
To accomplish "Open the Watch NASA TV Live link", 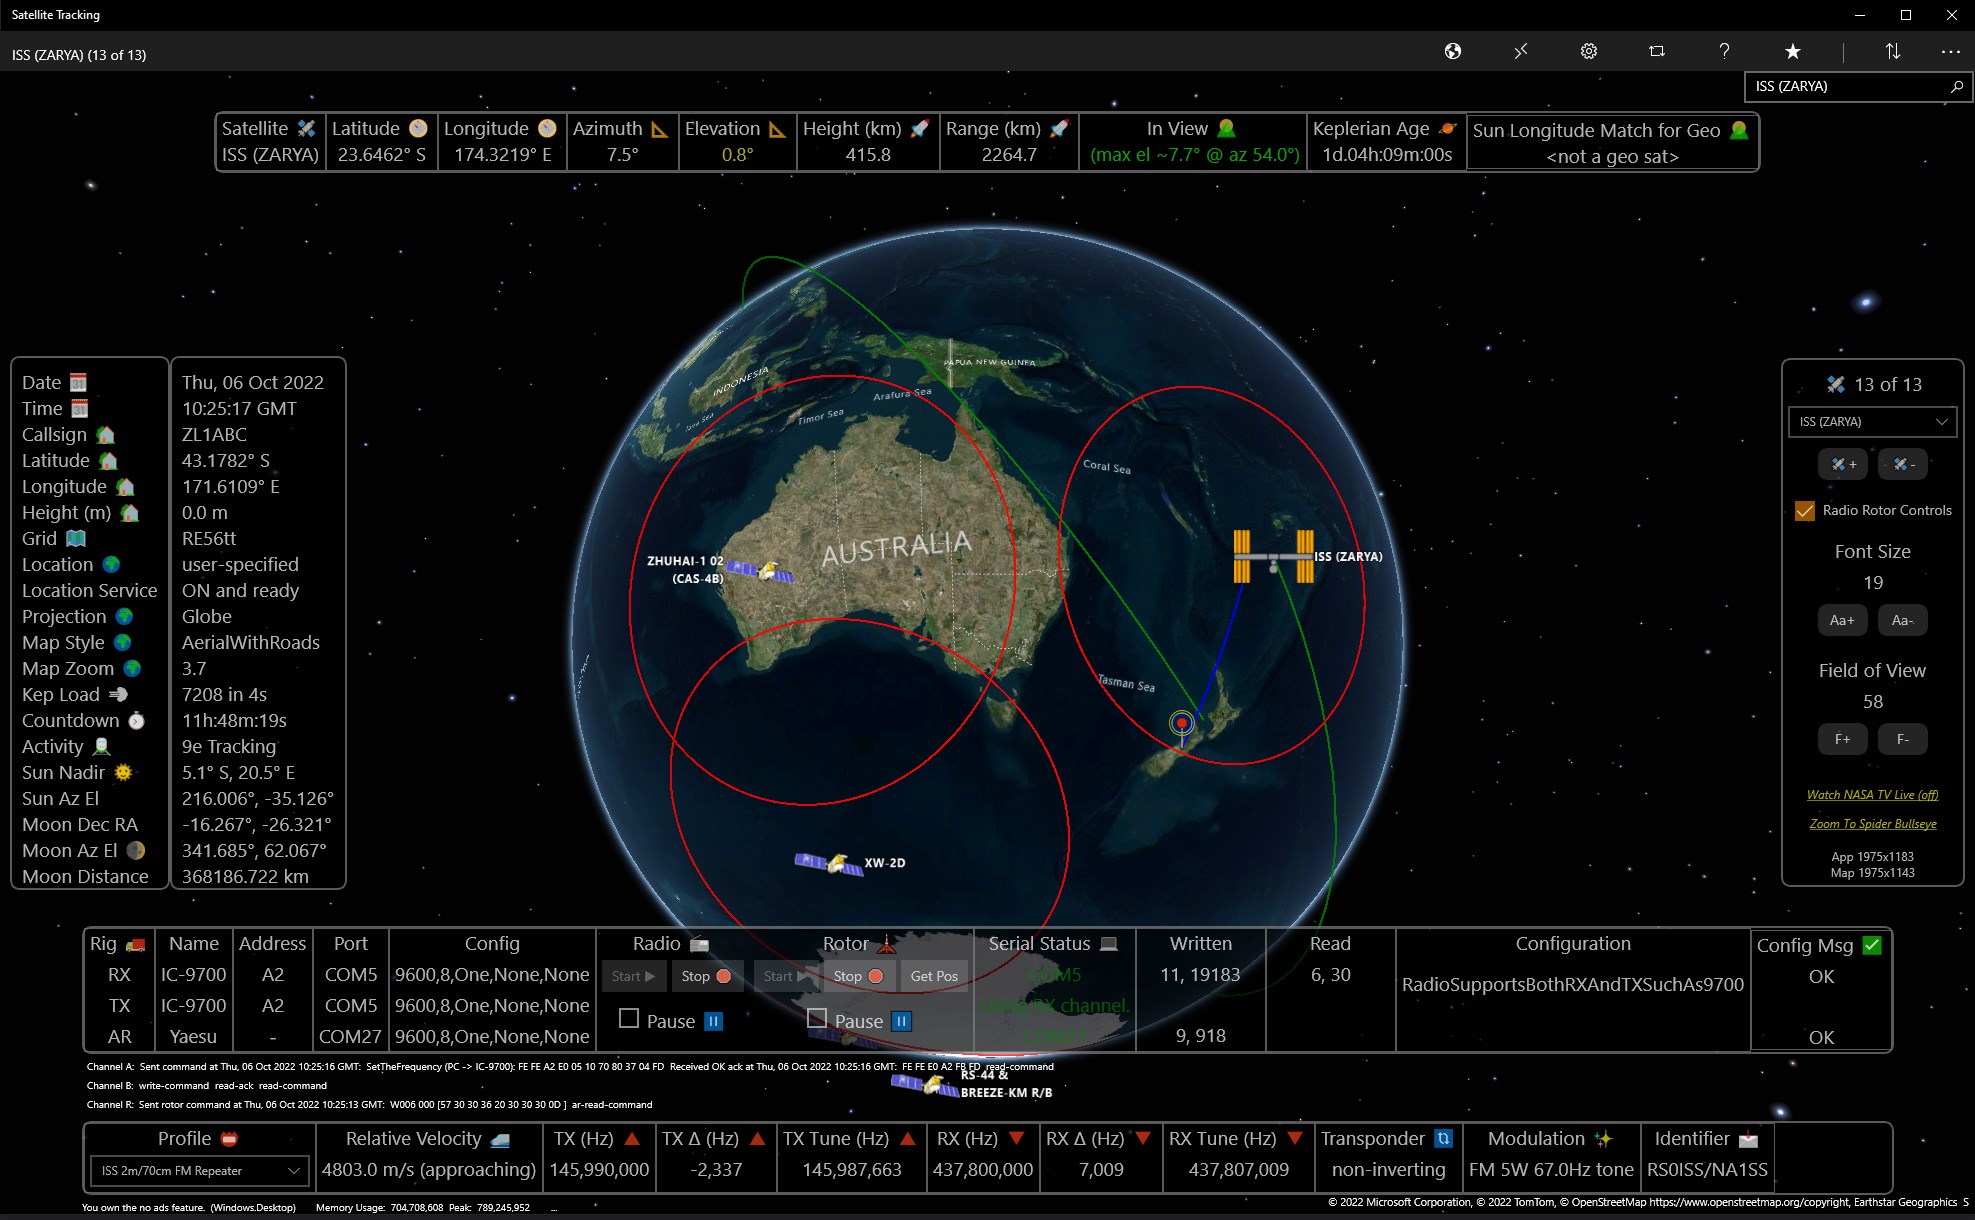I will pyautogui.click(x=1872, y=793).
